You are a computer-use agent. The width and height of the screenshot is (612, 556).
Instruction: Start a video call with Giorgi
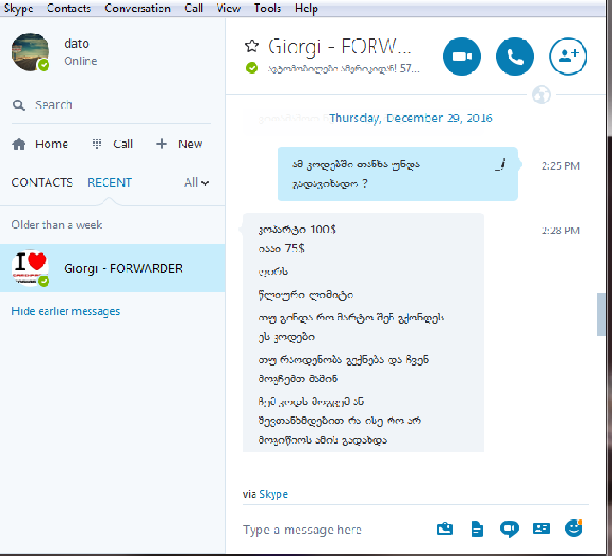462,57
